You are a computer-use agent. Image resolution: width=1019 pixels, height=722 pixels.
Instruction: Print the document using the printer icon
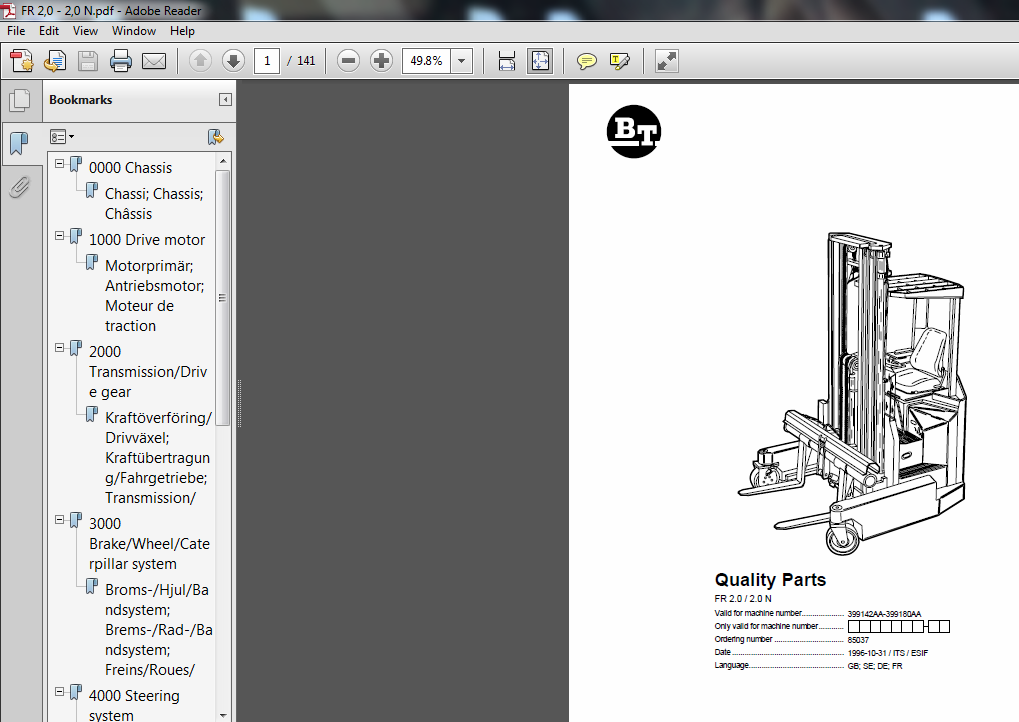[x=121, y=61]
